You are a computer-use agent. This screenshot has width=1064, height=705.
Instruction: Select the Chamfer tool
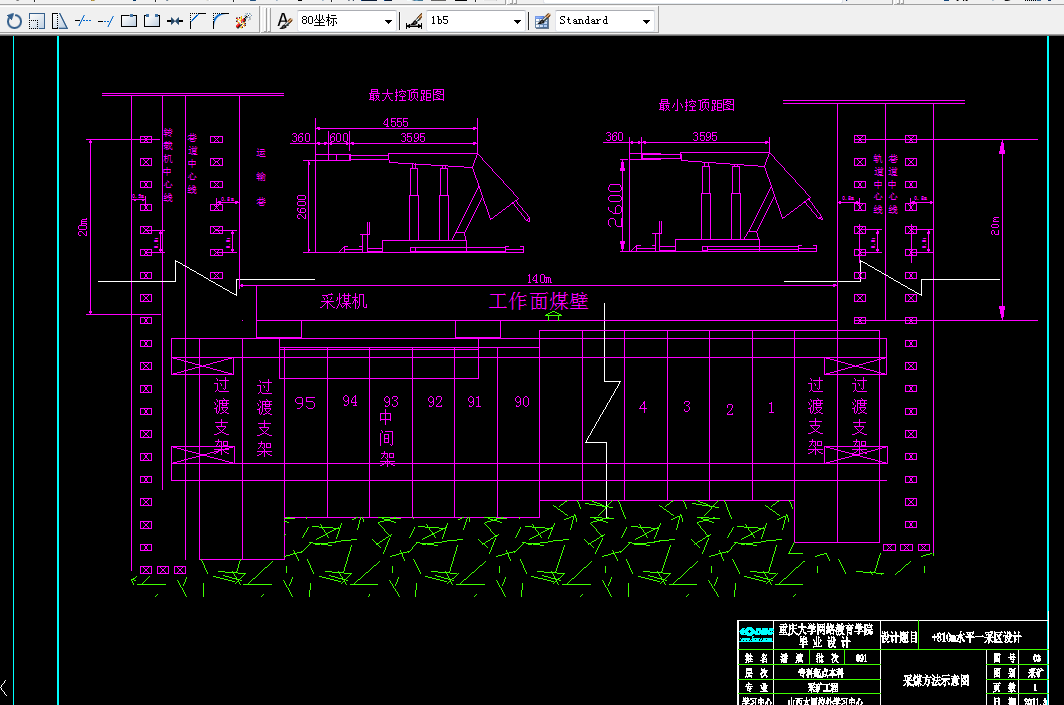click(197, 21)
